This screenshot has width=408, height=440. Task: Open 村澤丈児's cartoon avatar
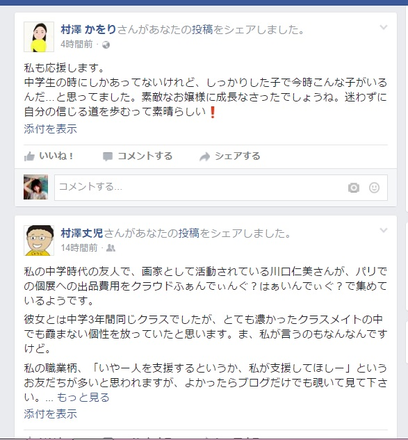39,240
